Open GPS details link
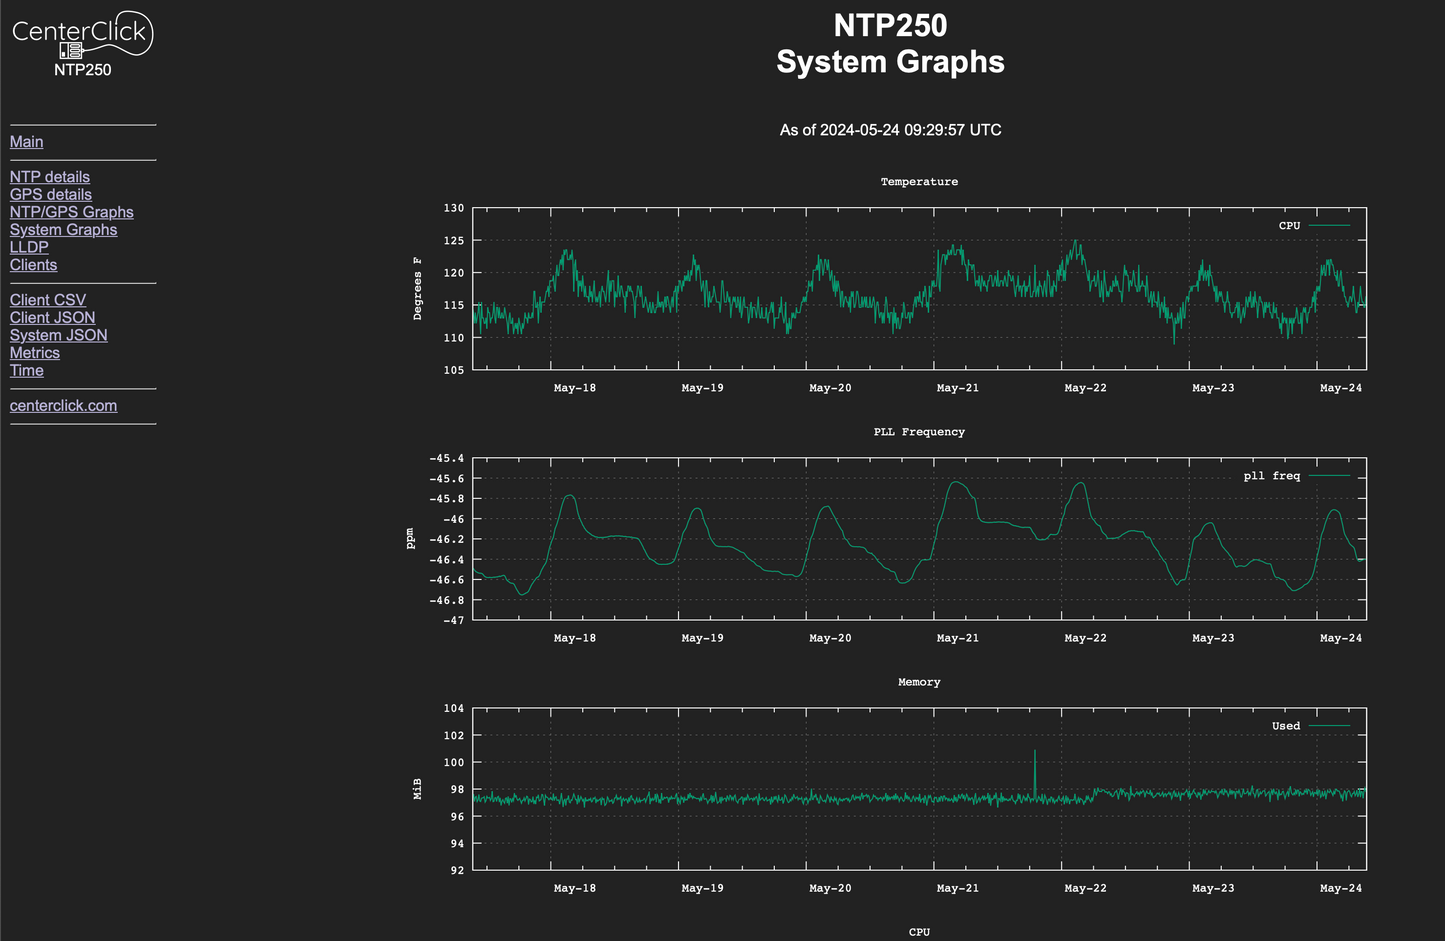This screenshot has width=1445, height=941. 51,195
